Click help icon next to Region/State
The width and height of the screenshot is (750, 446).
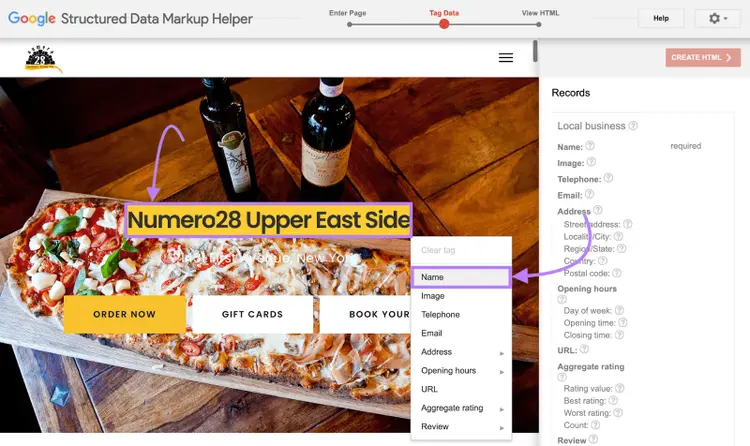click(x=621, y=248)
